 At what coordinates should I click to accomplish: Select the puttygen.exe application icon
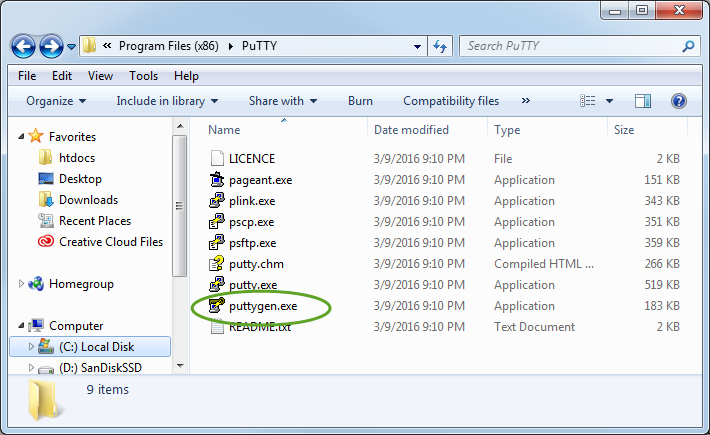click(217, 306)
